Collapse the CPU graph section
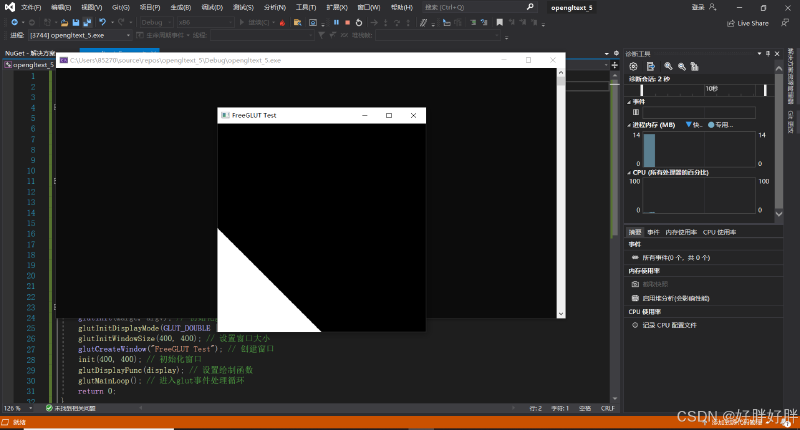Image resolution: width=800 pixels, height=430 pixels. coord(629,172)
